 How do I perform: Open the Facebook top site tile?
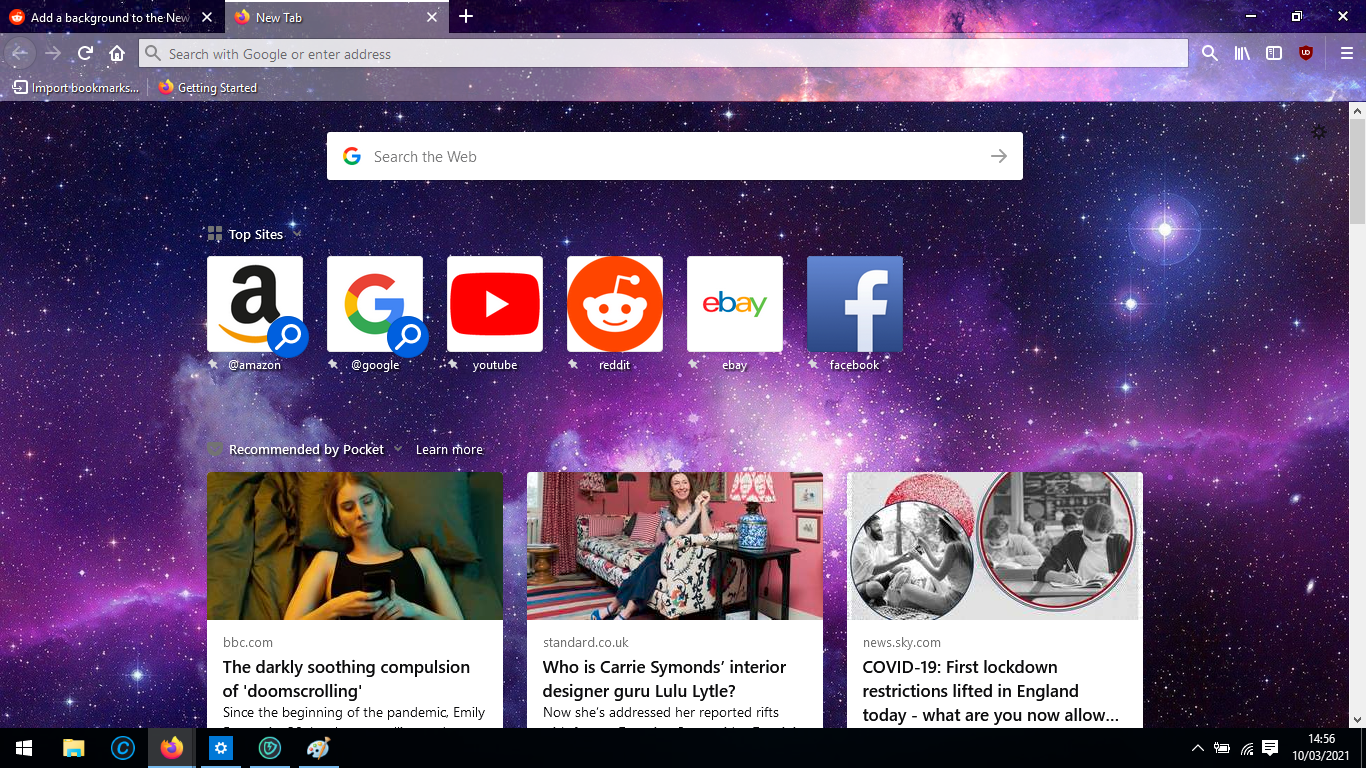click(x=855, y=304)
